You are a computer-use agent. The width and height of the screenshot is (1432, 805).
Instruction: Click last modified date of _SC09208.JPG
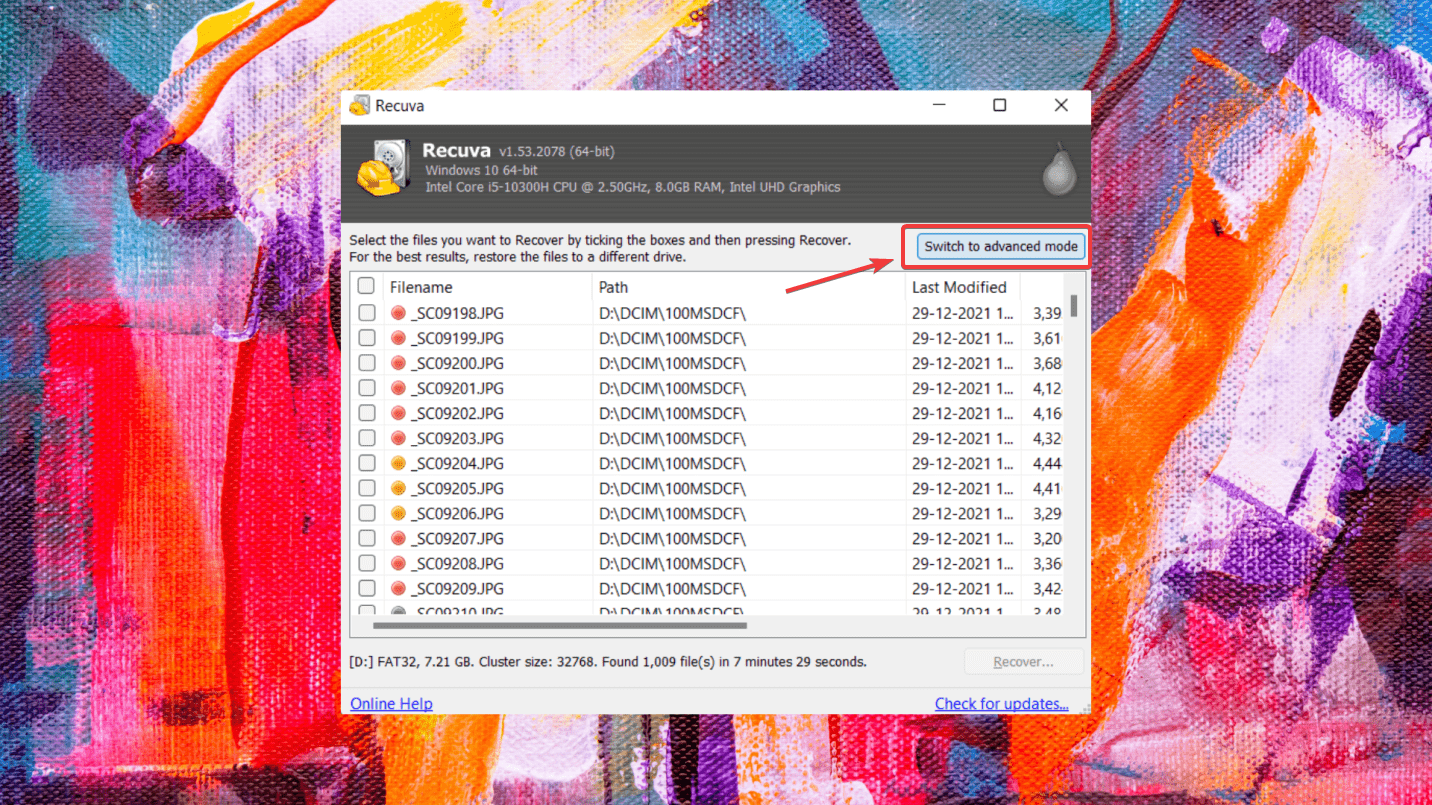pyautogui.click(x=964, y=563)
